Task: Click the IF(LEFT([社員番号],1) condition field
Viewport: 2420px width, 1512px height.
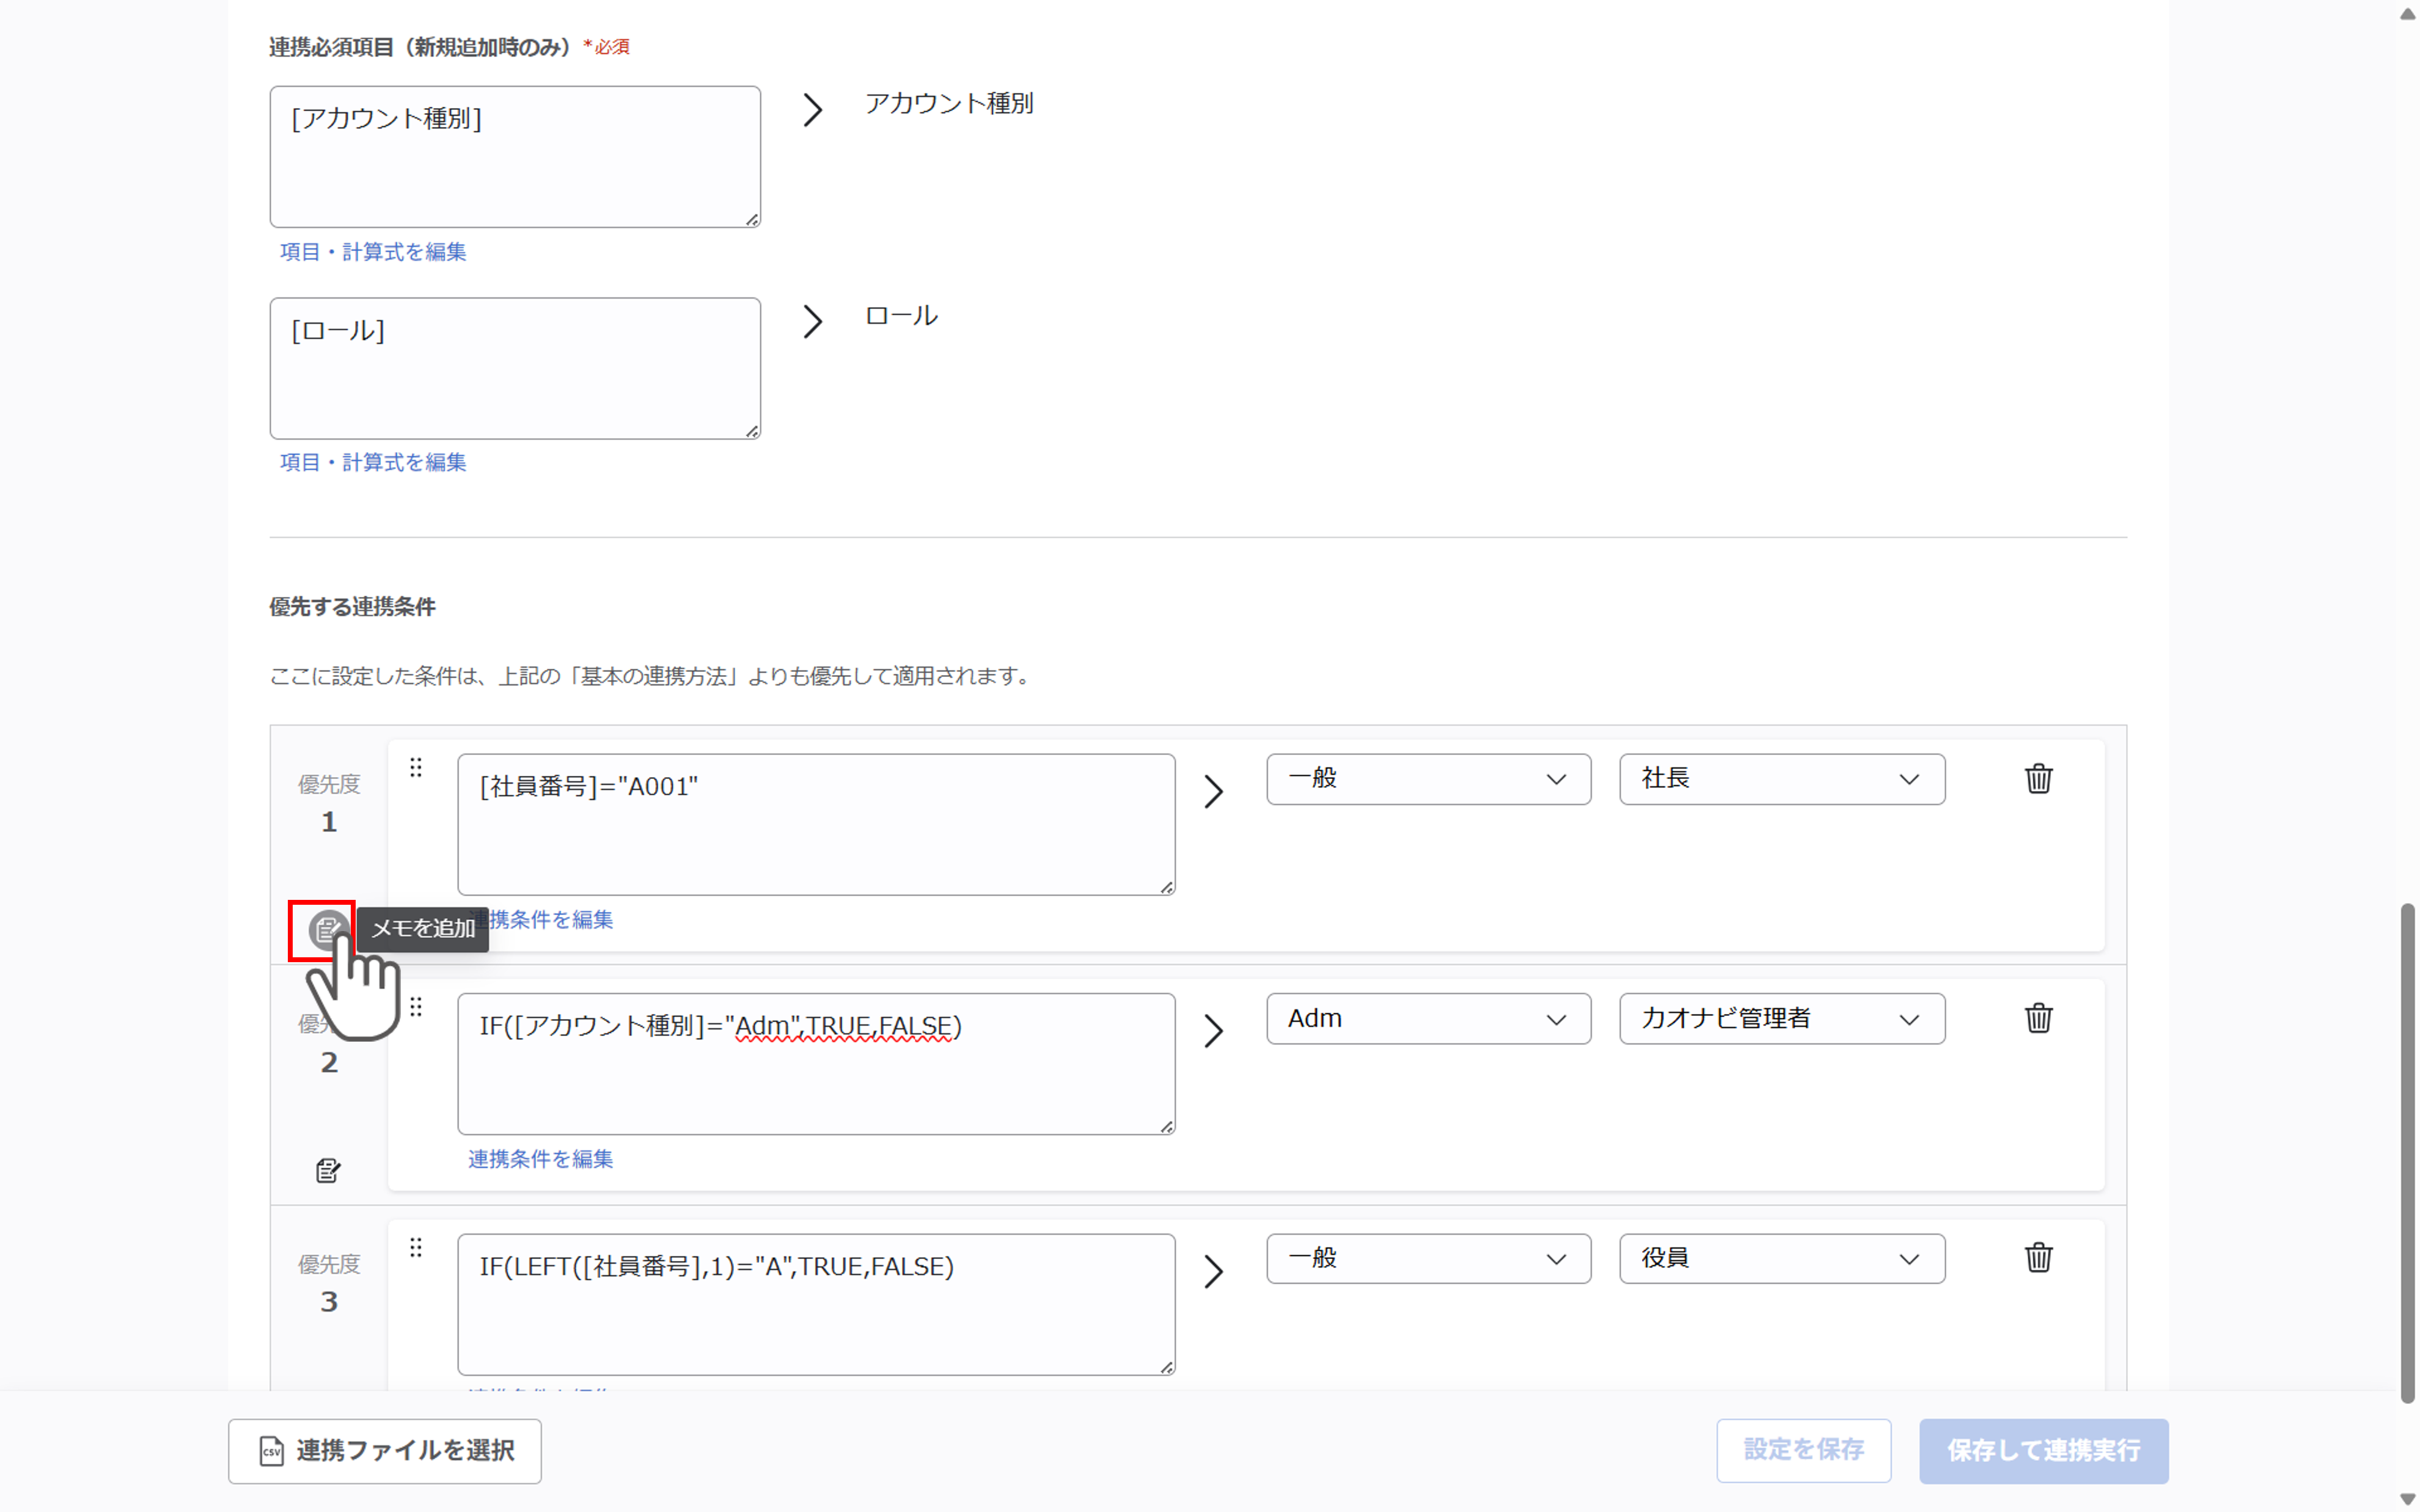Action: click(x=816, y=1304)
